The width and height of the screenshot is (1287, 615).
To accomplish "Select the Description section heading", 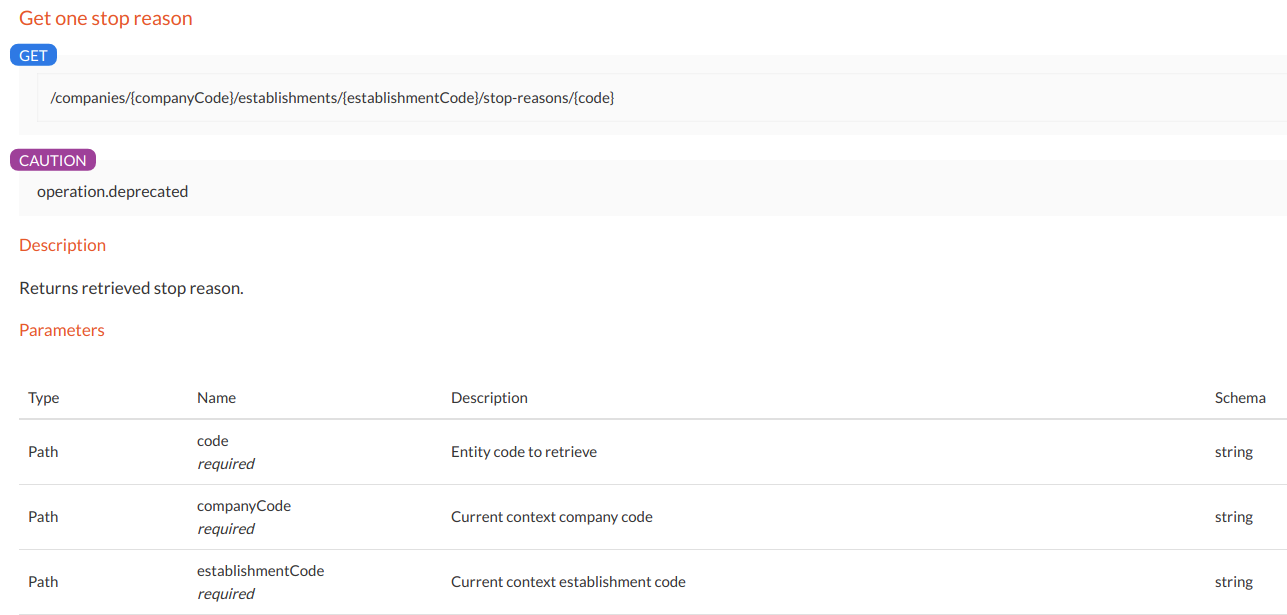I will (62, 245).
